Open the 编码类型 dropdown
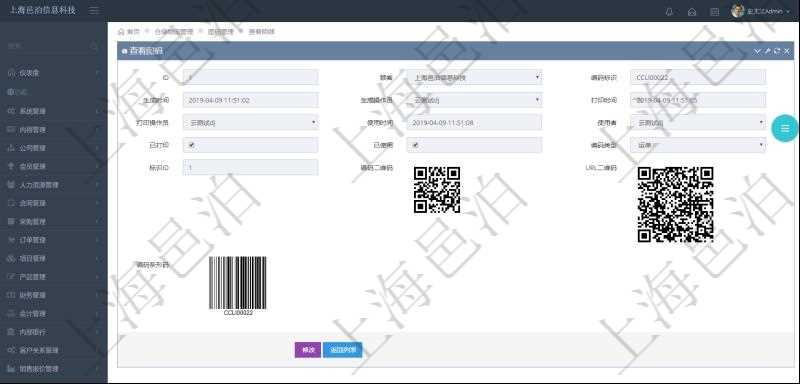800x384 pixels. pyautogui.click(x=698, y=145)
